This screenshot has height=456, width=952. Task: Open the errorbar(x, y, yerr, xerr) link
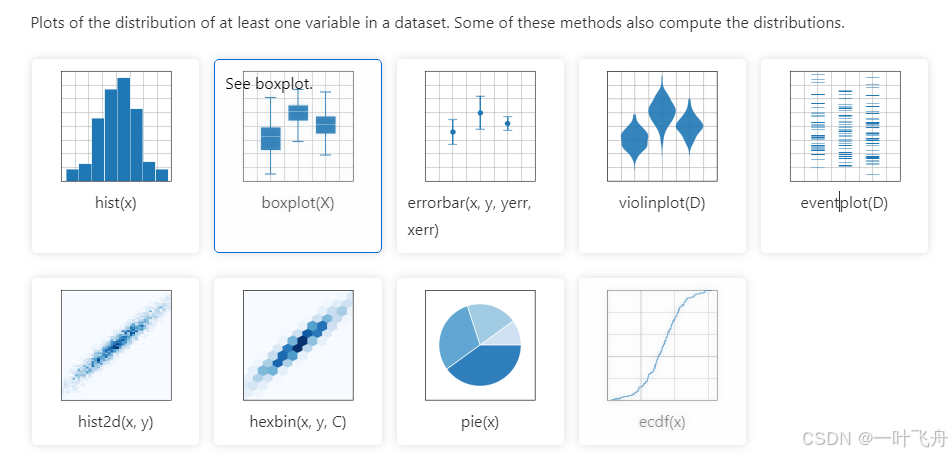click(469, 216)
